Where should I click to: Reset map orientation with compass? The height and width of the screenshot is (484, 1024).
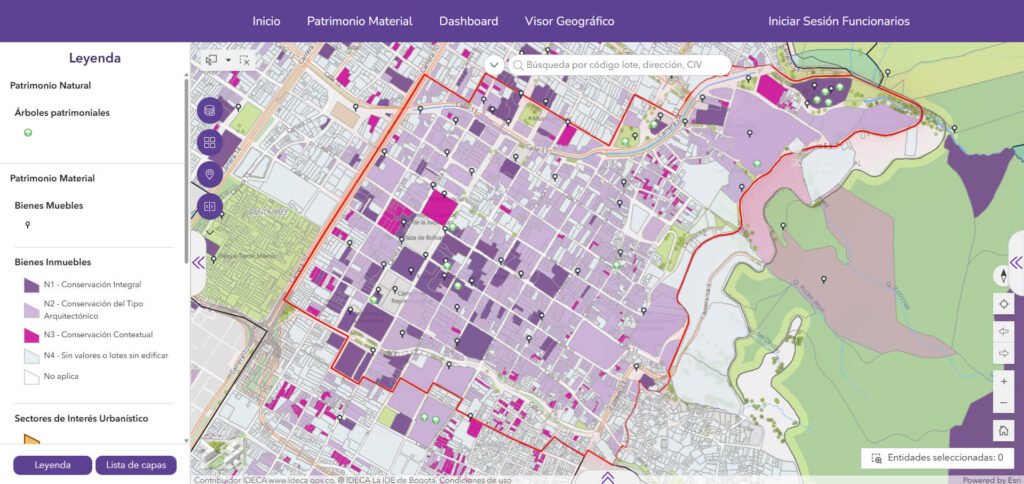click(x=1003, y=276)
